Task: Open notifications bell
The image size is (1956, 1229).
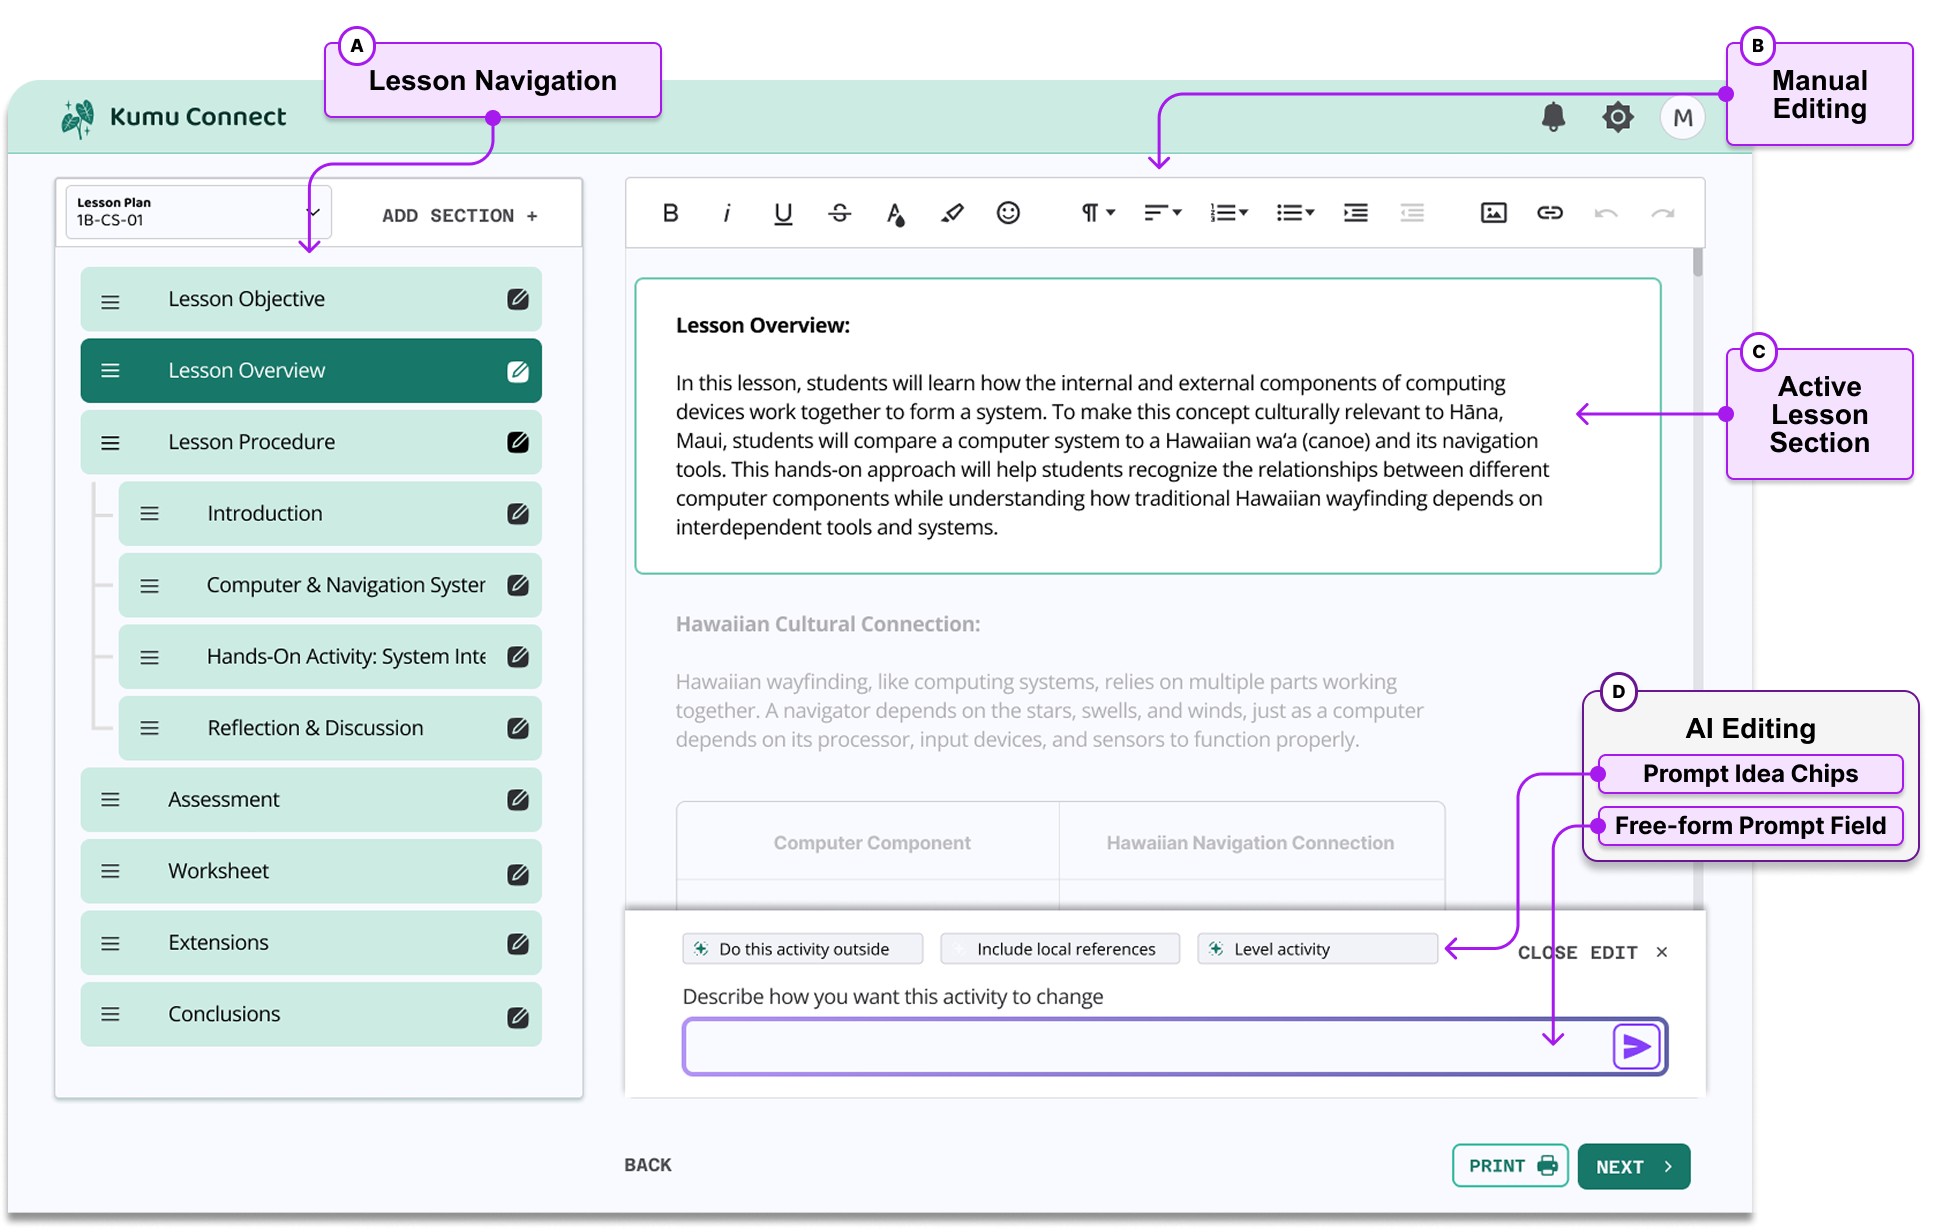Action: tap(1553, 117)
